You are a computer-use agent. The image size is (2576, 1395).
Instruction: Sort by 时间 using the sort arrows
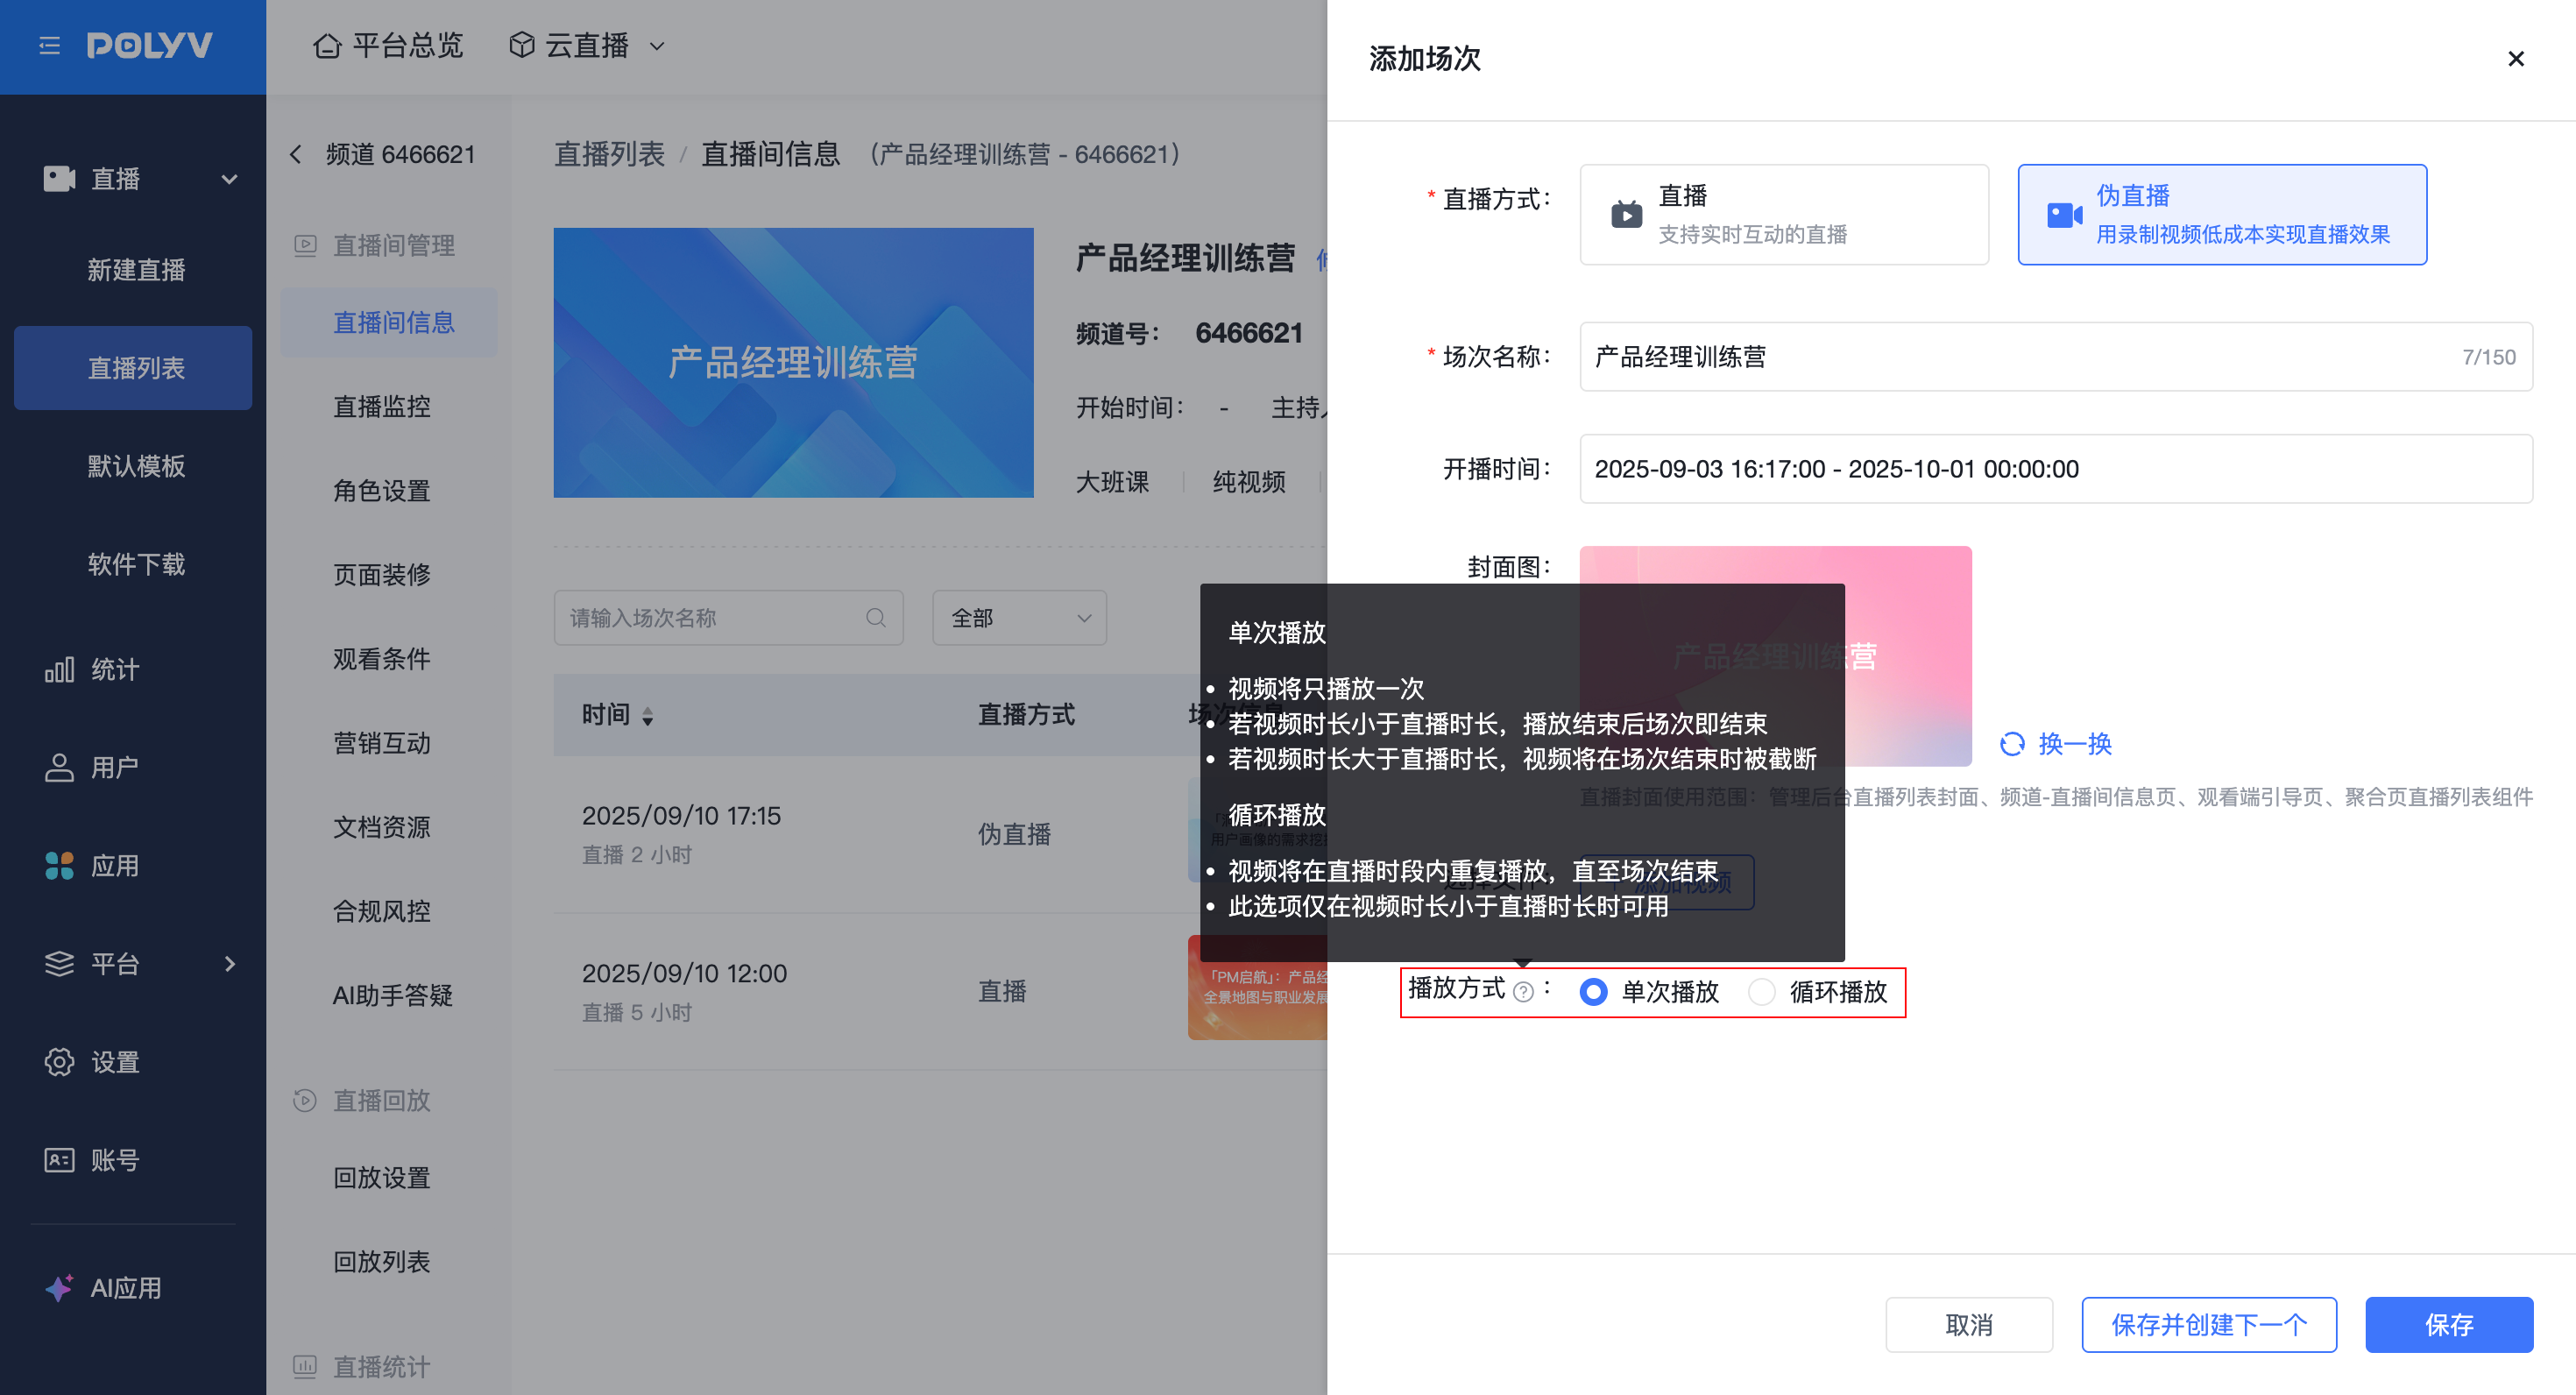click(x=648, y=716)
